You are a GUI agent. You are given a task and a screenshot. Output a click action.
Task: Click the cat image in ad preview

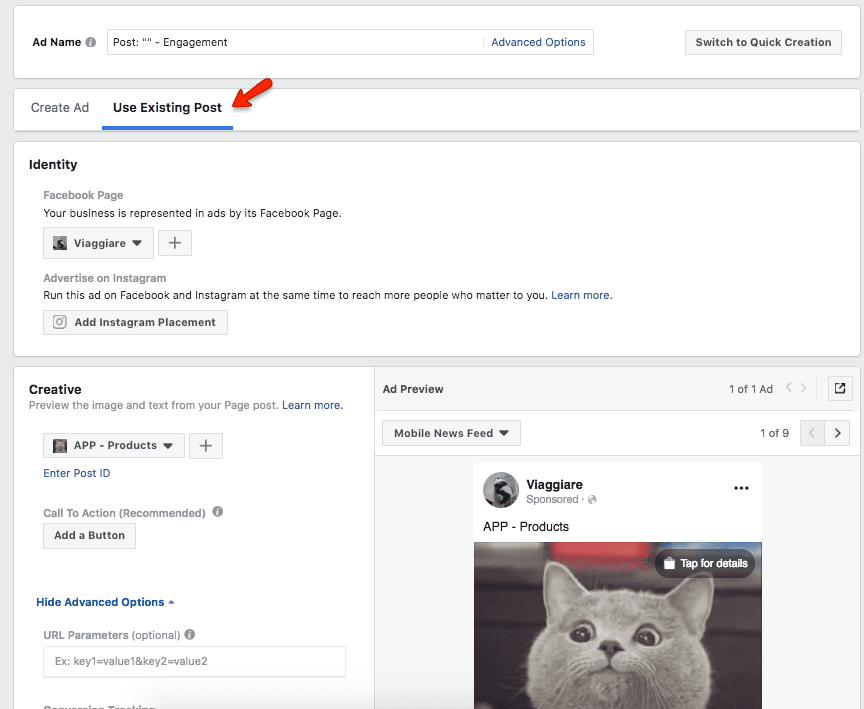click(618, 626)
